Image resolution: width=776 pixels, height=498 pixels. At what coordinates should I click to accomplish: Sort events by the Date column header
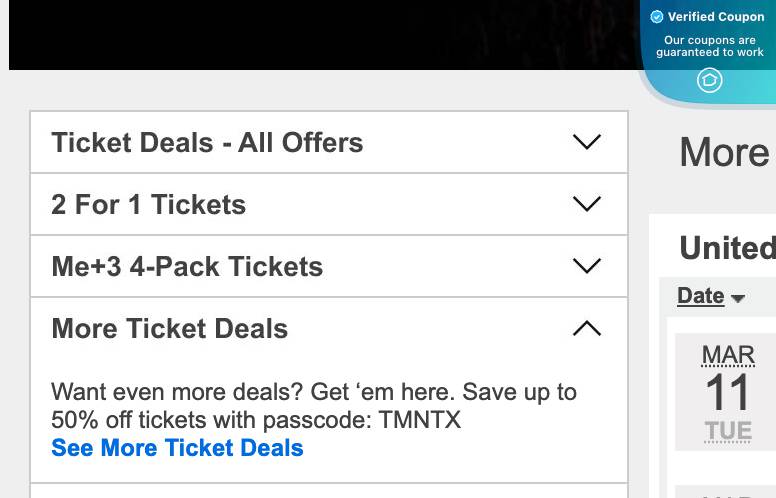point(700,295)
